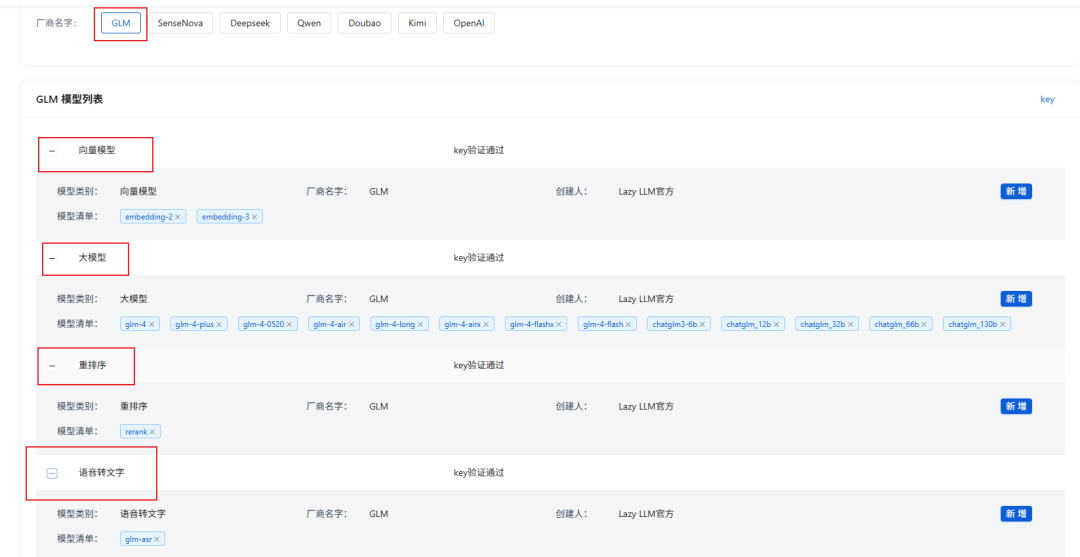Screen dimensions: 1080x557
Task: Remove the embedding-3 tag
Action: click(x=254, y=217)
